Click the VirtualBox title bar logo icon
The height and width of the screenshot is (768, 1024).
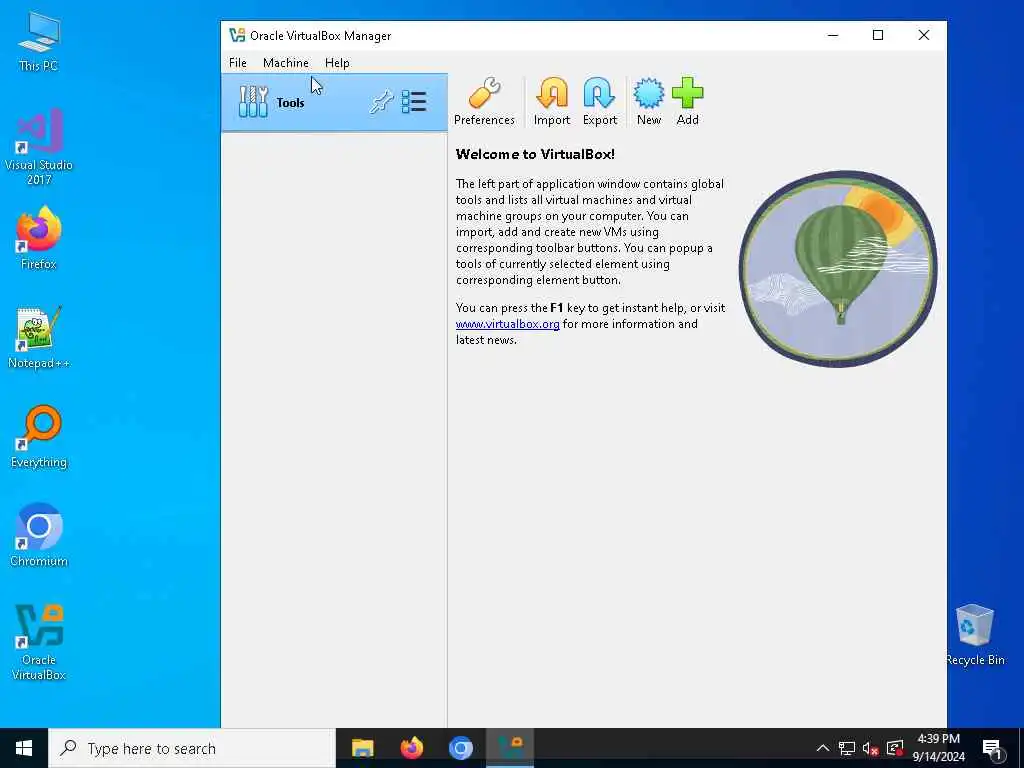point(237,35)
